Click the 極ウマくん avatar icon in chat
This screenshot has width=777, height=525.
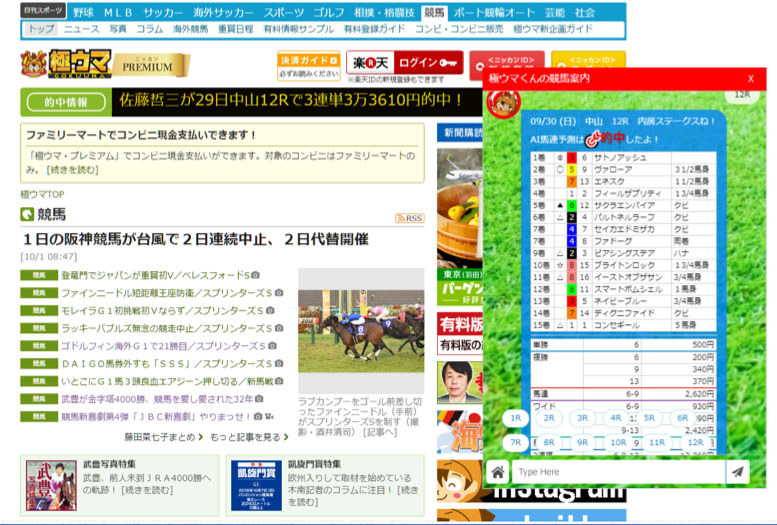(x=503, y=103)
